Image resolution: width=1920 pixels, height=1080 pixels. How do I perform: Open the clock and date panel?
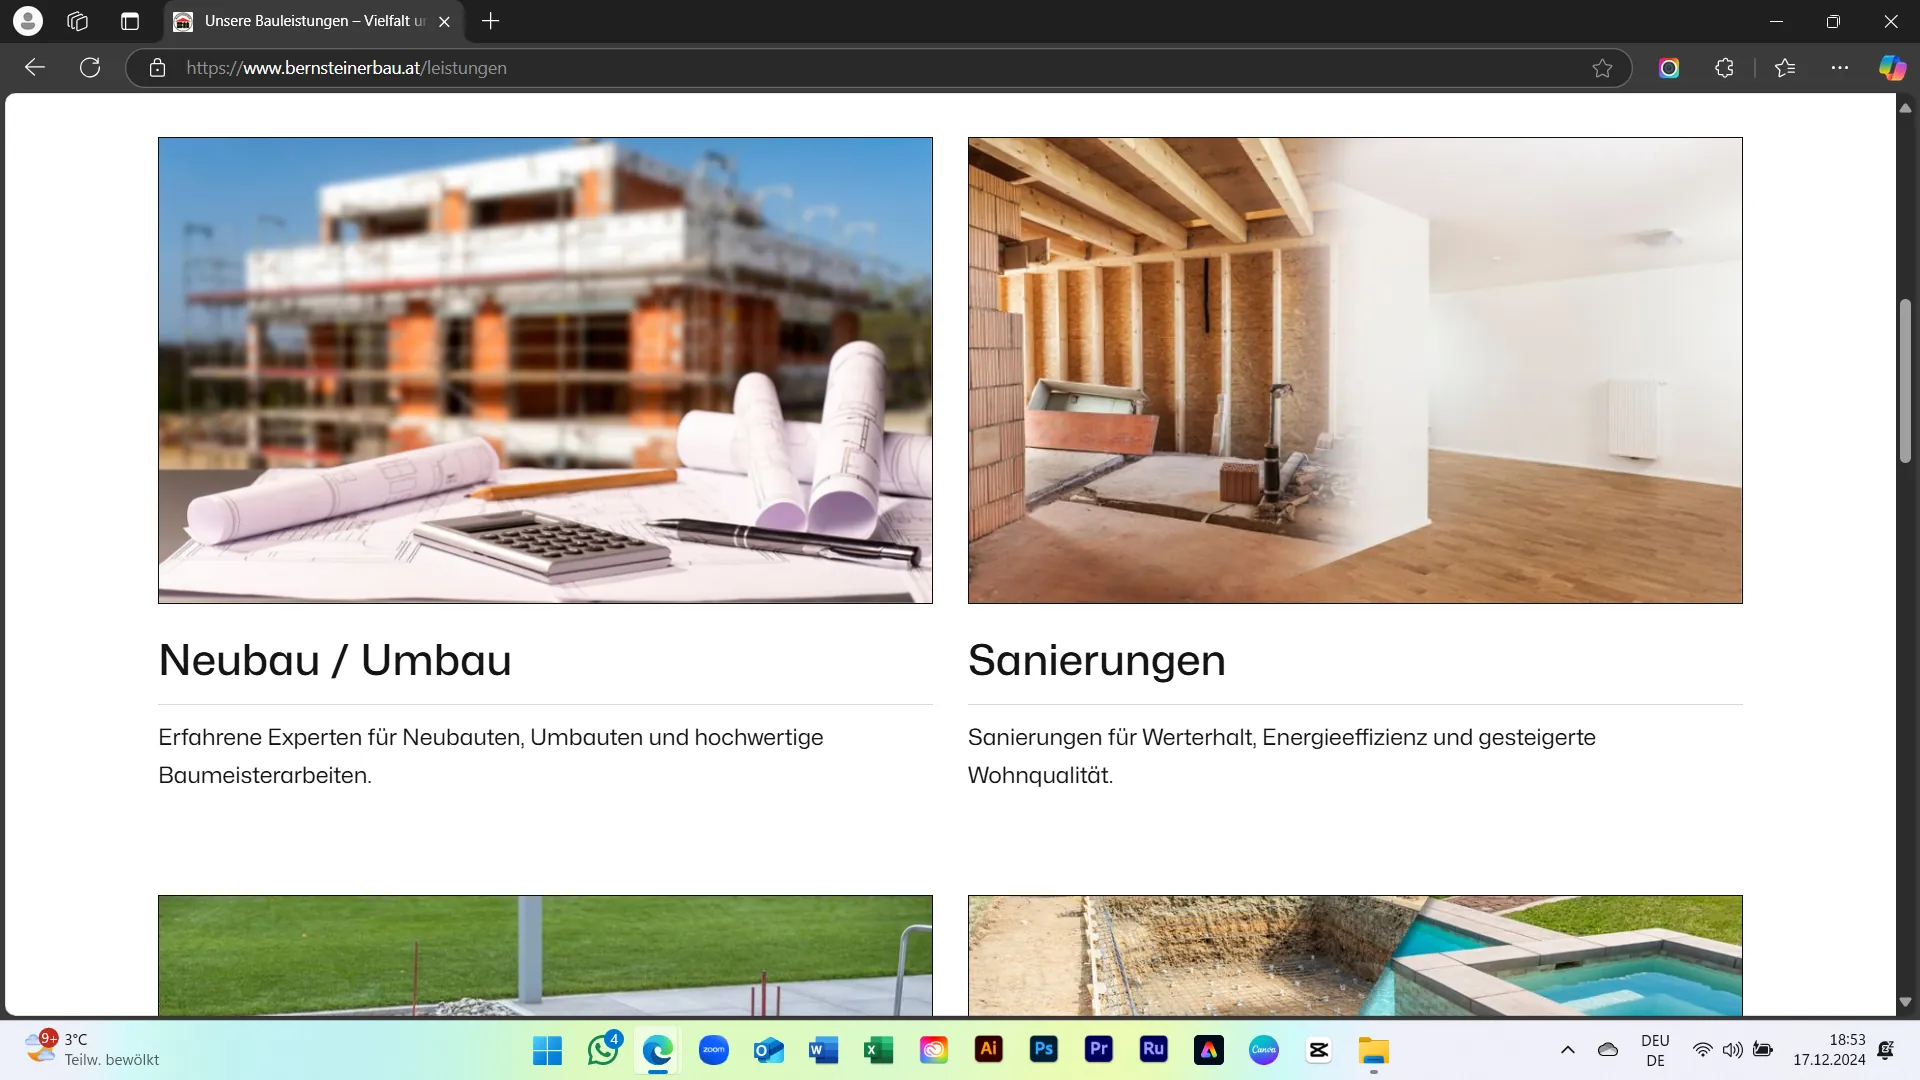[x=1829, y=1050]
